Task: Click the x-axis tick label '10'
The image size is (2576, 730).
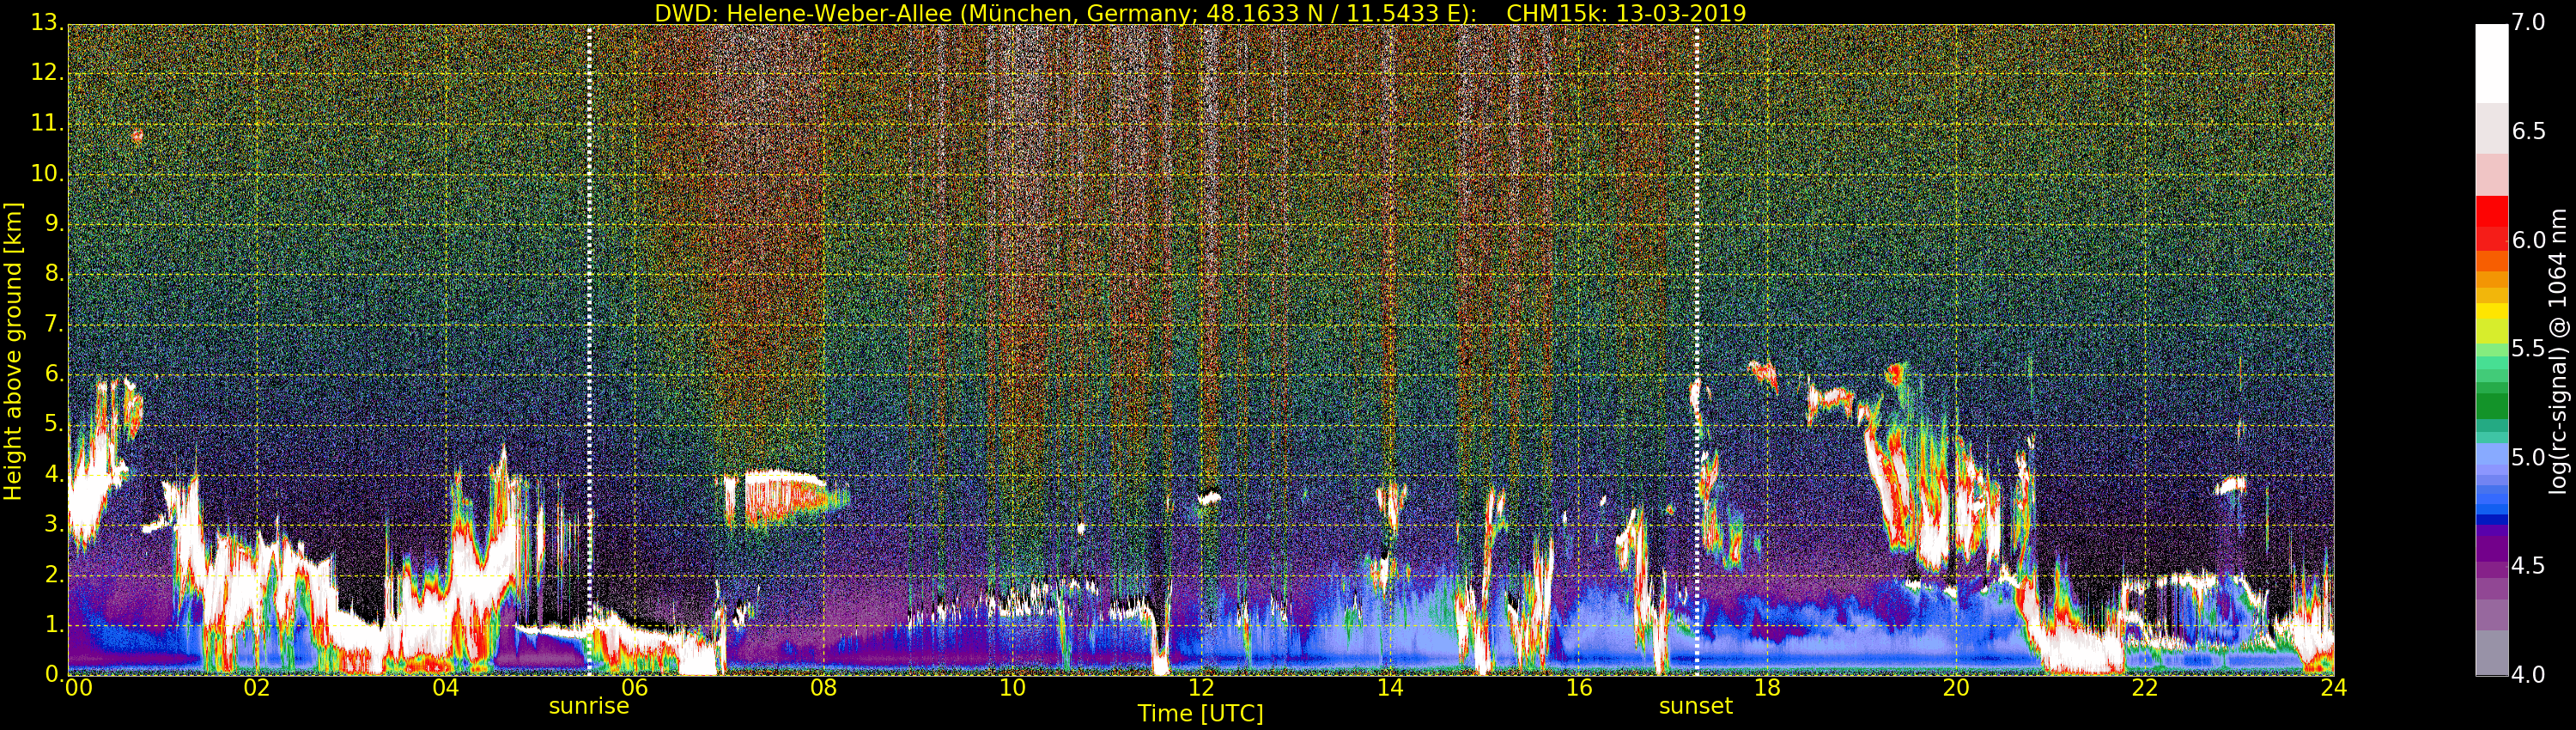Action: pyautogui.click(x=1012, y=688)
